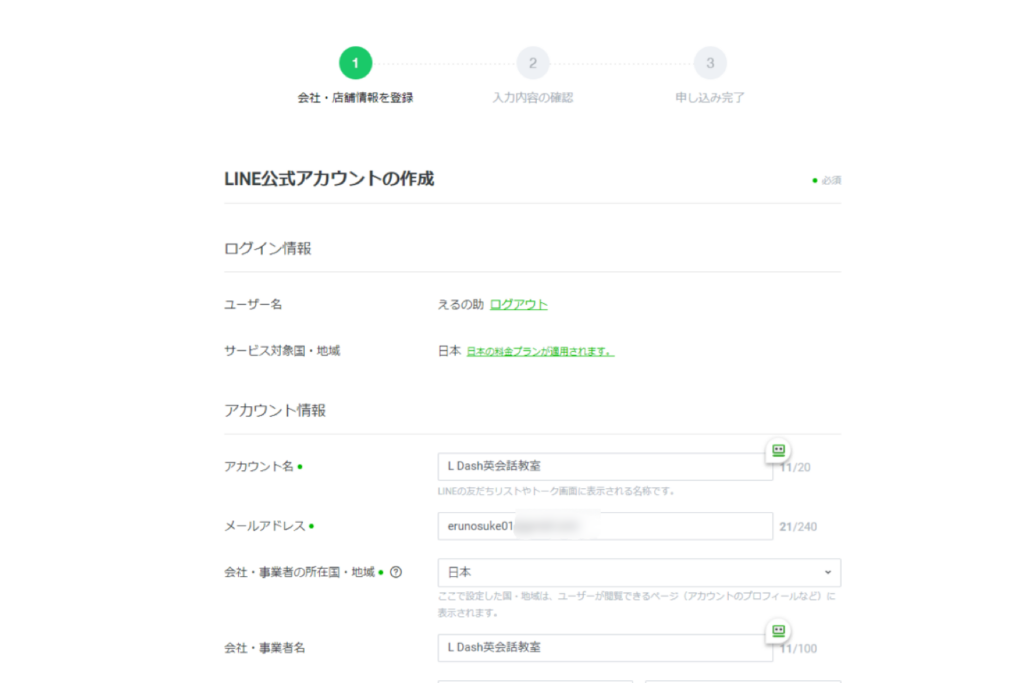Click the ログアウト link
The width and height of the screenshot is (1024, 683).
tap(519, 304)
